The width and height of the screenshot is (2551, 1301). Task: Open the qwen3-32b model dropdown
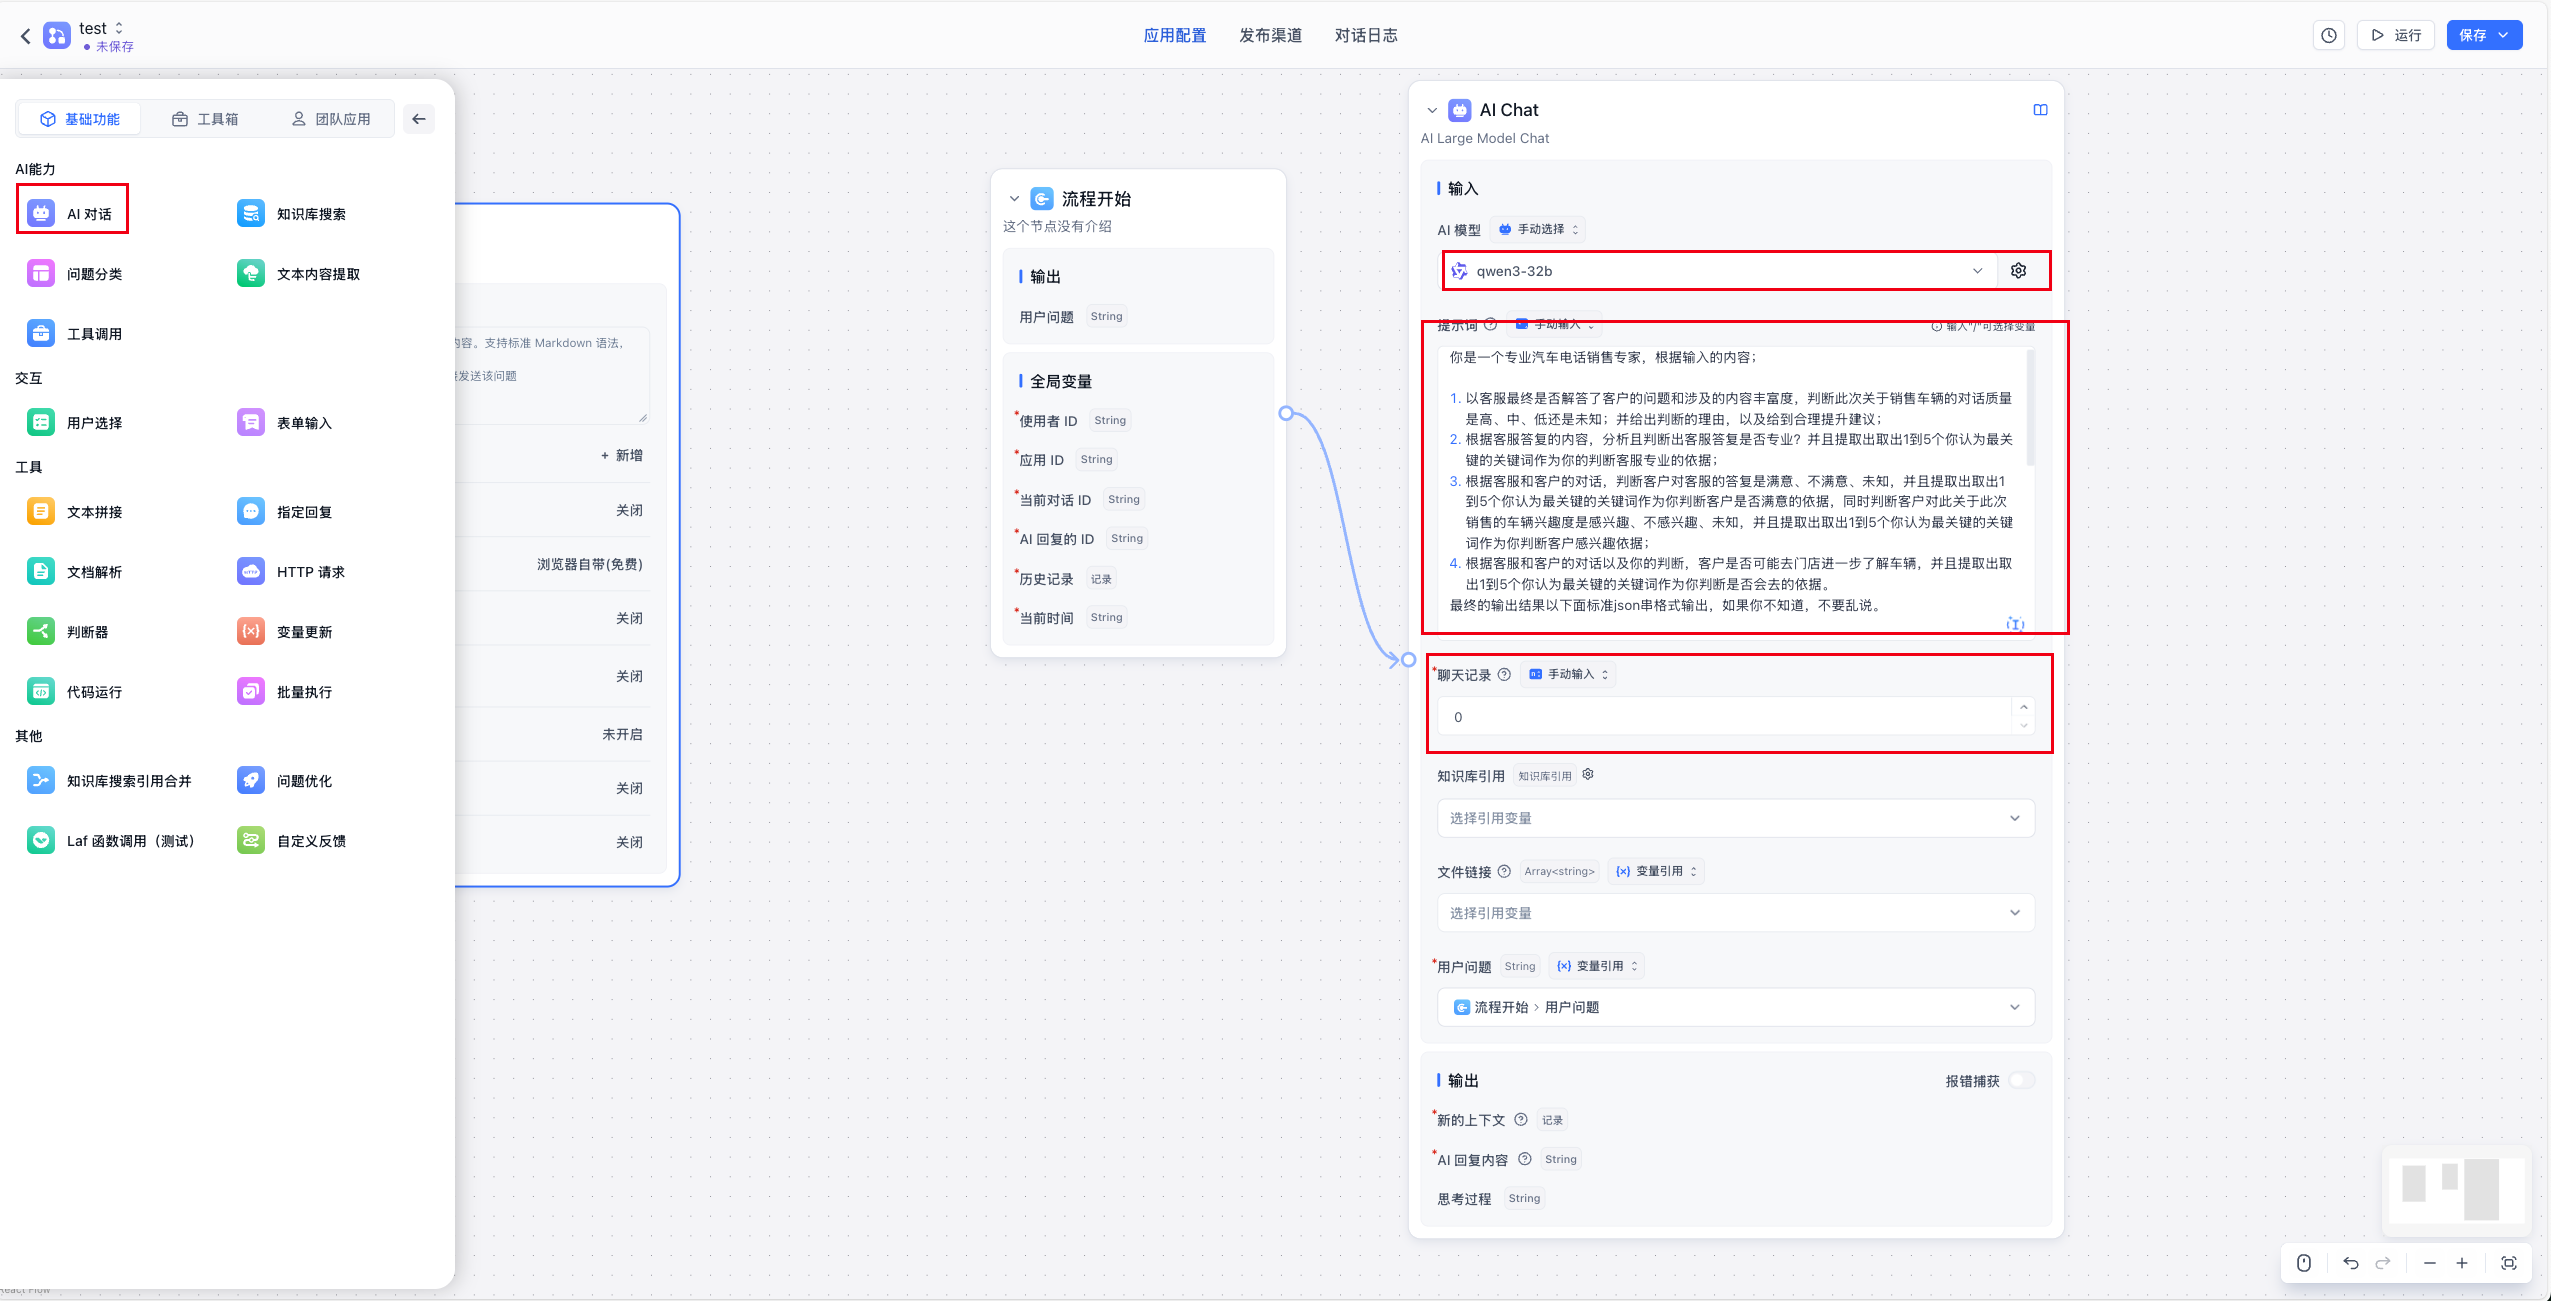click(x=1718, y=270)
